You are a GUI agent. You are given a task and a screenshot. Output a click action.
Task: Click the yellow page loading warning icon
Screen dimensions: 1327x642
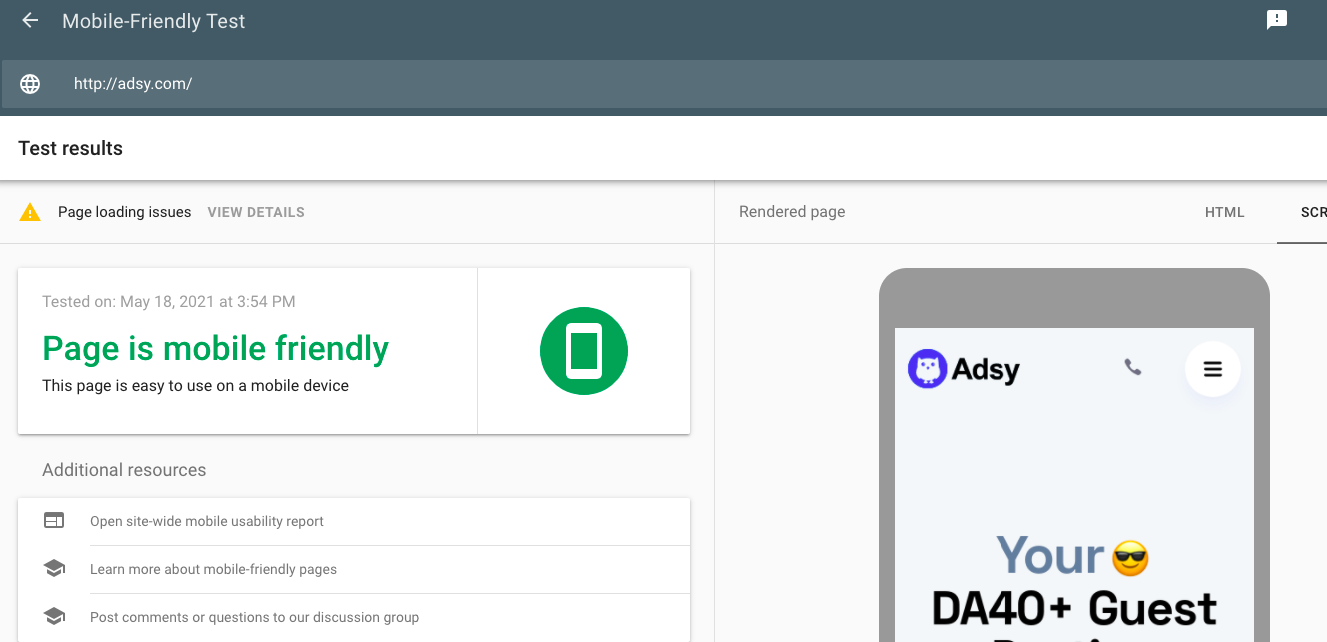30,212
